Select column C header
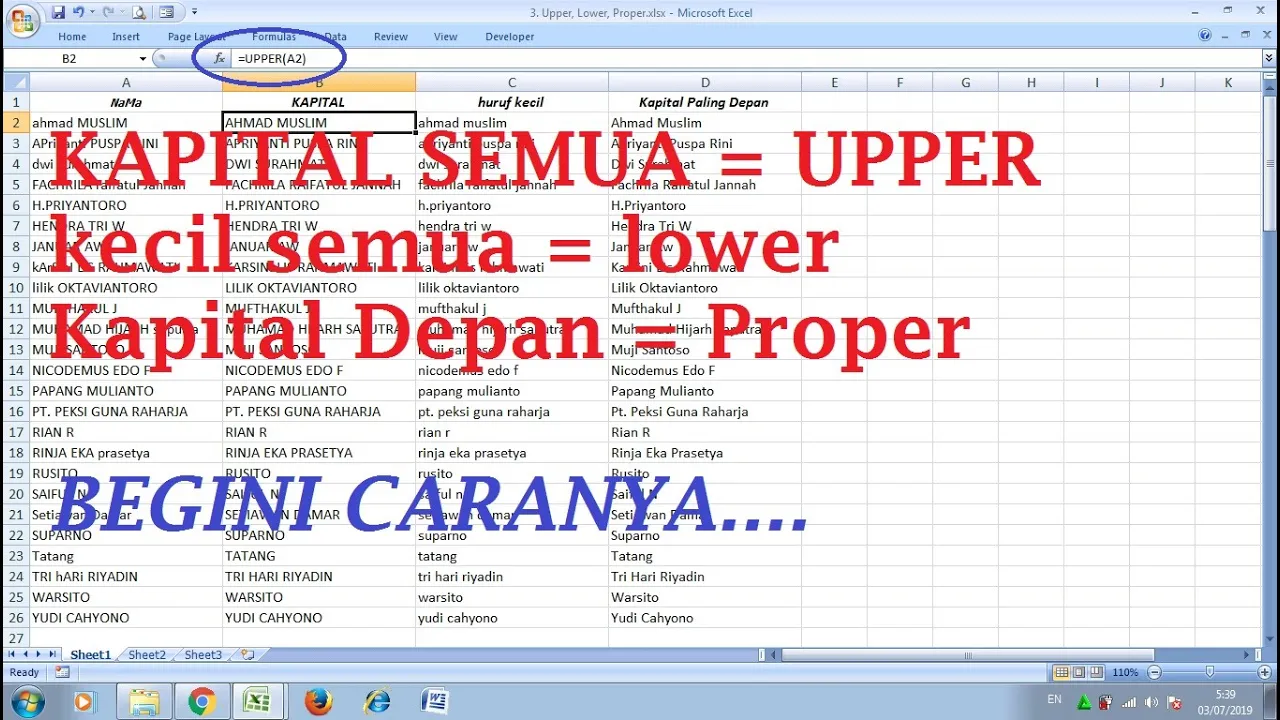 pyautogui.click(x=512, y=83)
